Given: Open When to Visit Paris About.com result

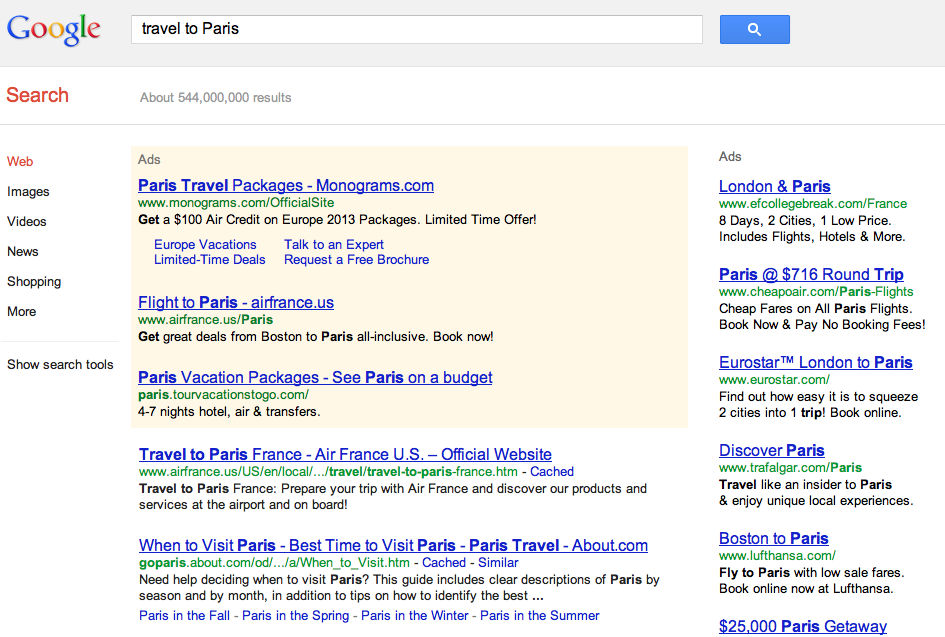Looking at the screenshot, I should point(394,545).
